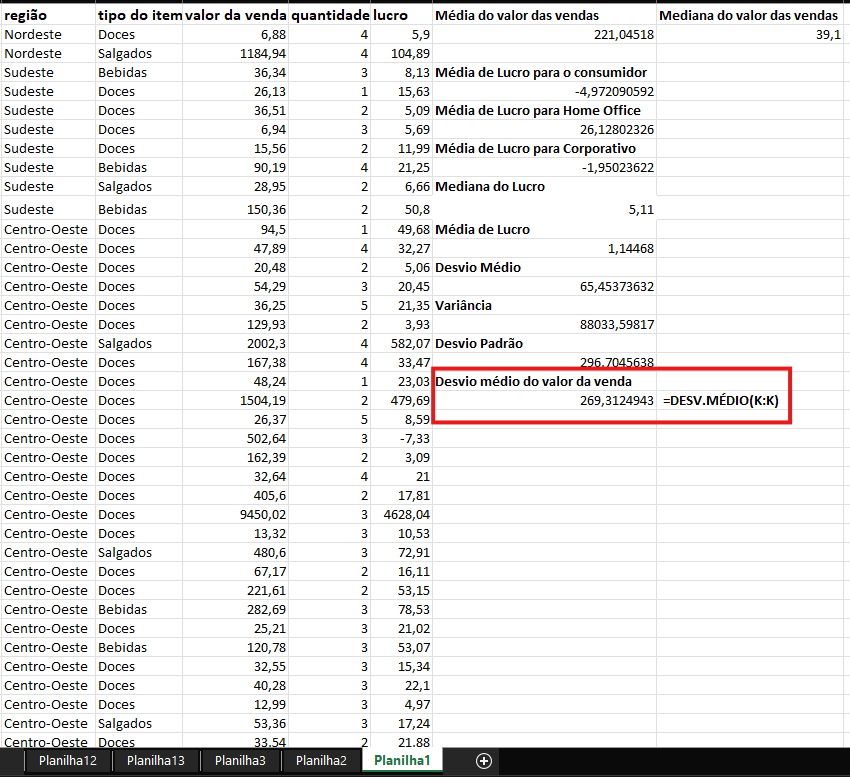Click the sale value cell 1504,19
Viewport: 850px width, 777px height.
click(x=235, y=400)
